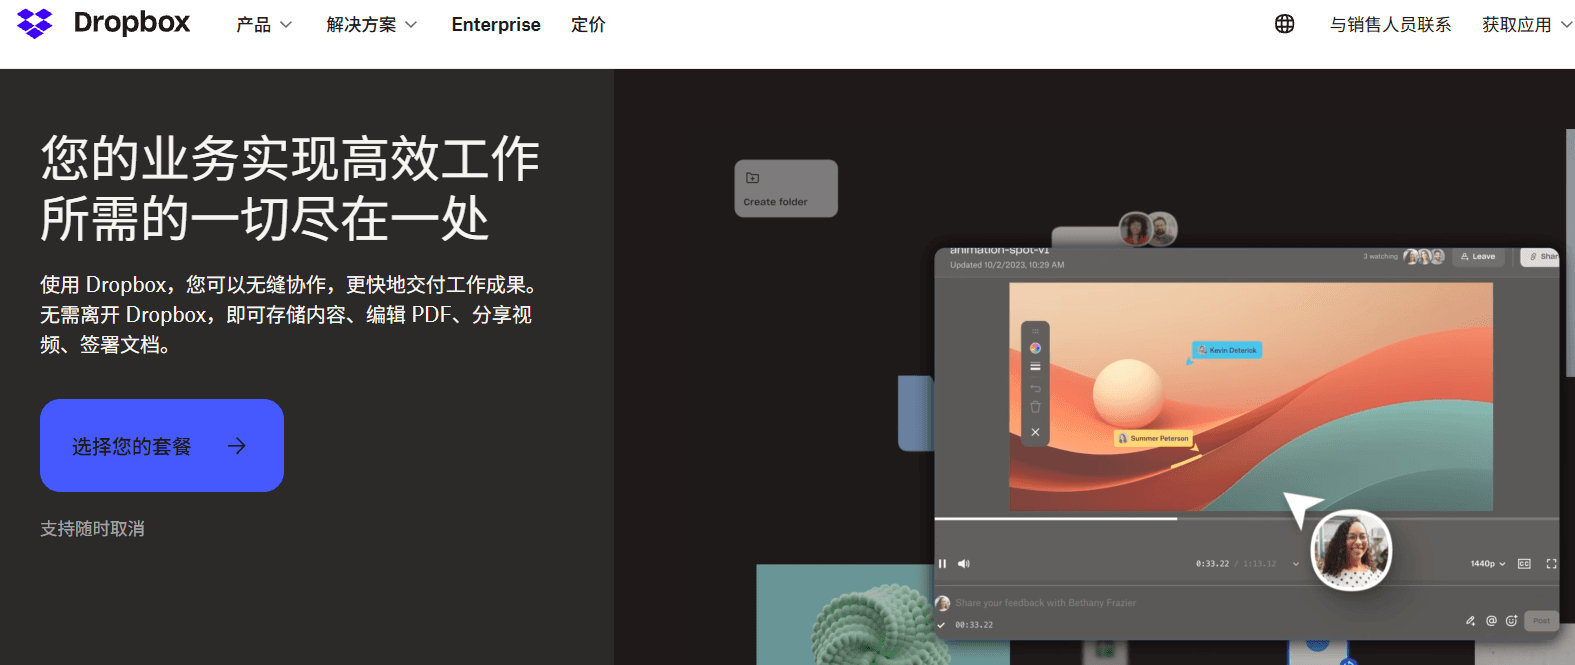Click the undo arrow in annotation toolbar
The height and width of the screenshot is (665, 1575).
tap(1035, 388)
